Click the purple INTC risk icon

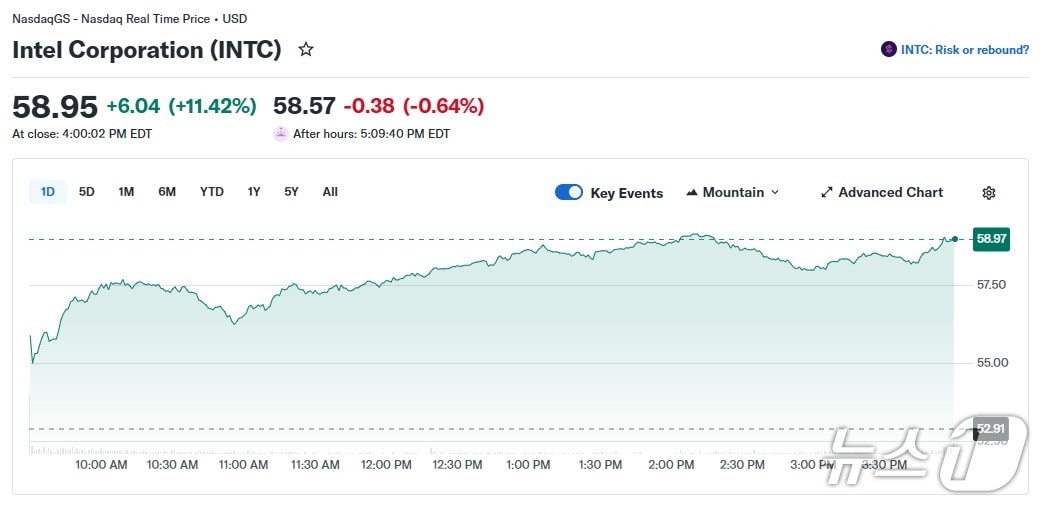(x=888, y=50)
